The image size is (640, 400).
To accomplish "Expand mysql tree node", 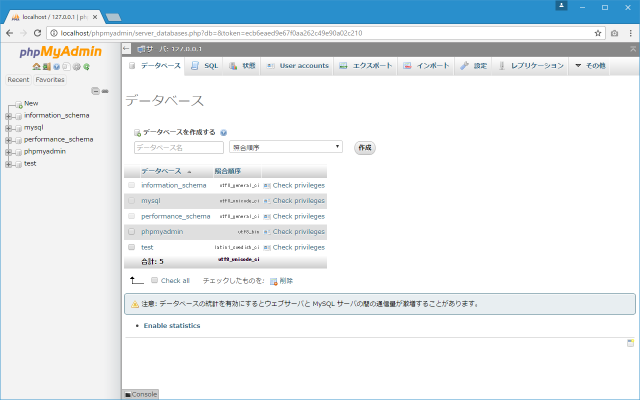I will (x=8, y=128).
